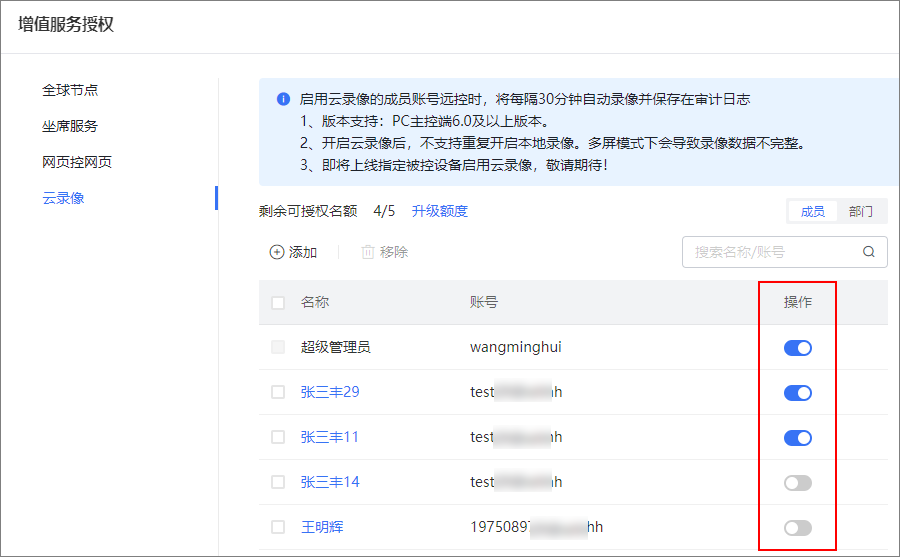This screenshot has width=900, height=557.
Task: Enable cloud recording for 王明辉
Action: (x=797, y=528)
